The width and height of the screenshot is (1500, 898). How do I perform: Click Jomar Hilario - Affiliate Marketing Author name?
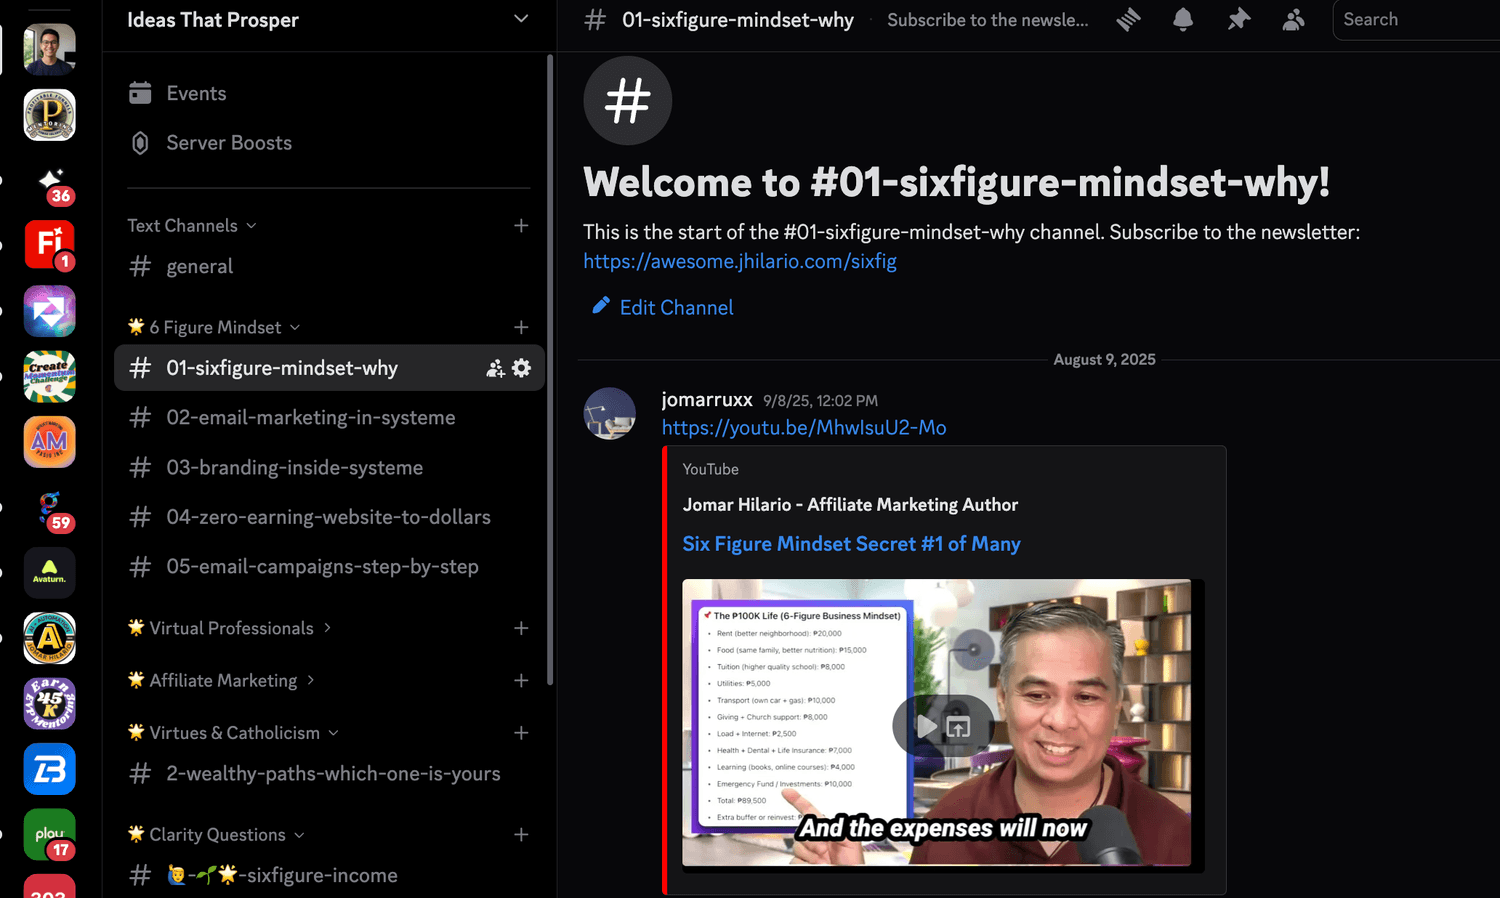click(x=850, y=505)
